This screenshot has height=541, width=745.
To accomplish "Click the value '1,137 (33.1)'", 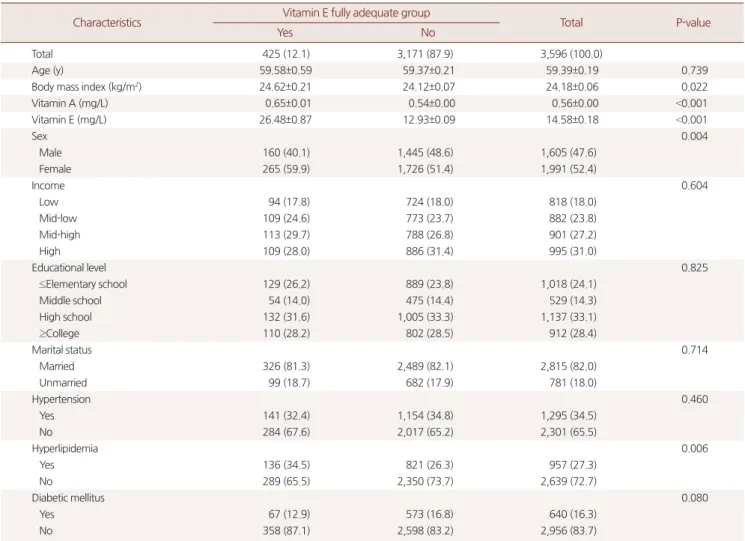I will [569, 317].
